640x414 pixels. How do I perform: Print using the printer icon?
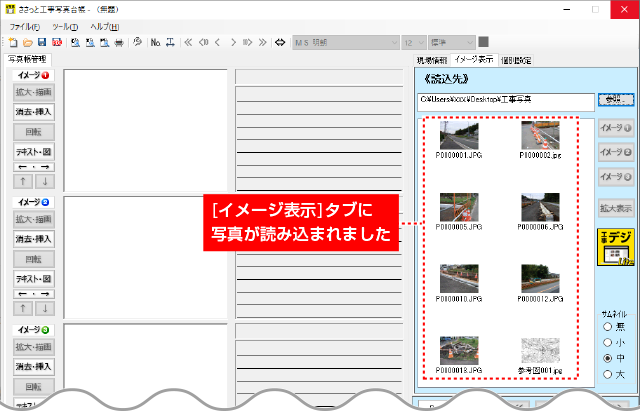point(119,42)
